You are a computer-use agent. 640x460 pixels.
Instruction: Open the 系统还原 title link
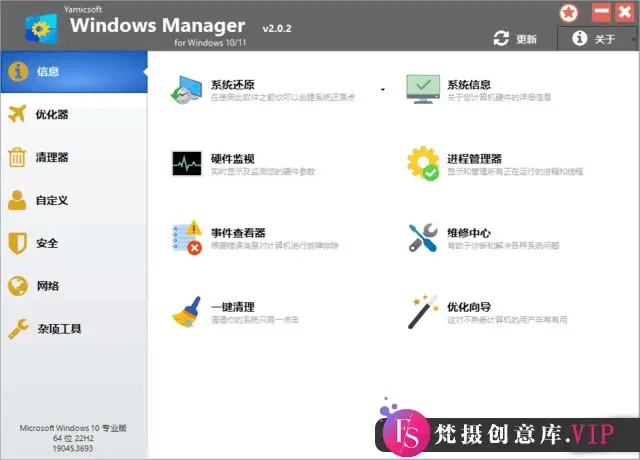233,84
